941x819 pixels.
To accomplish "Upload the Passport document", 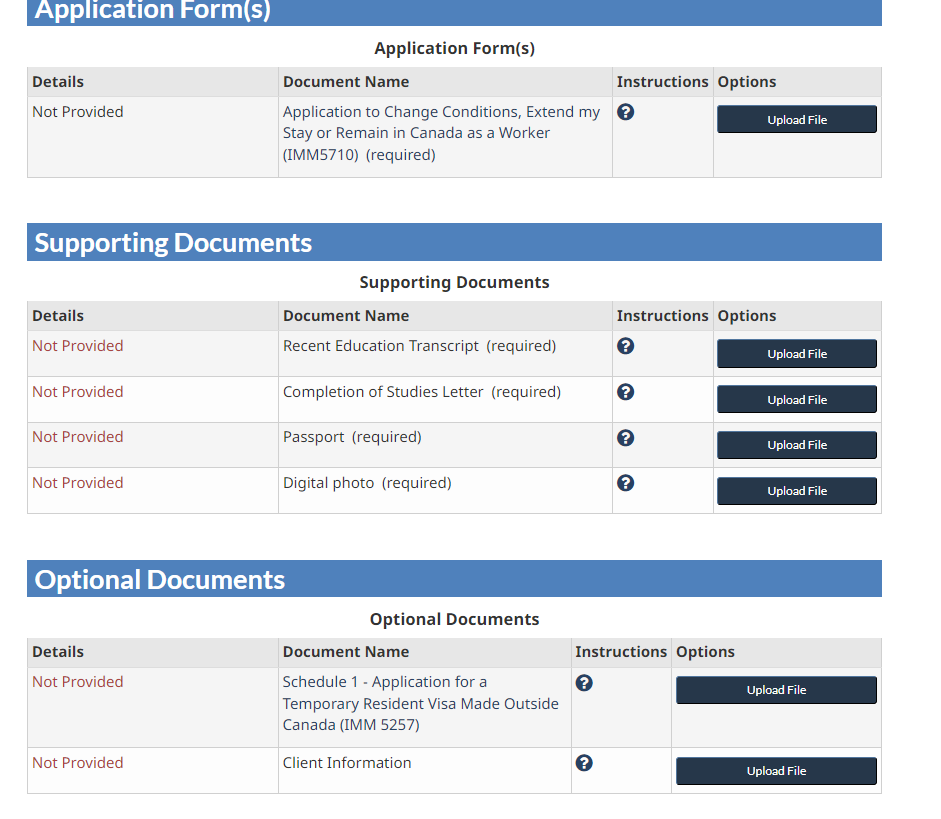I will [796, 444].
